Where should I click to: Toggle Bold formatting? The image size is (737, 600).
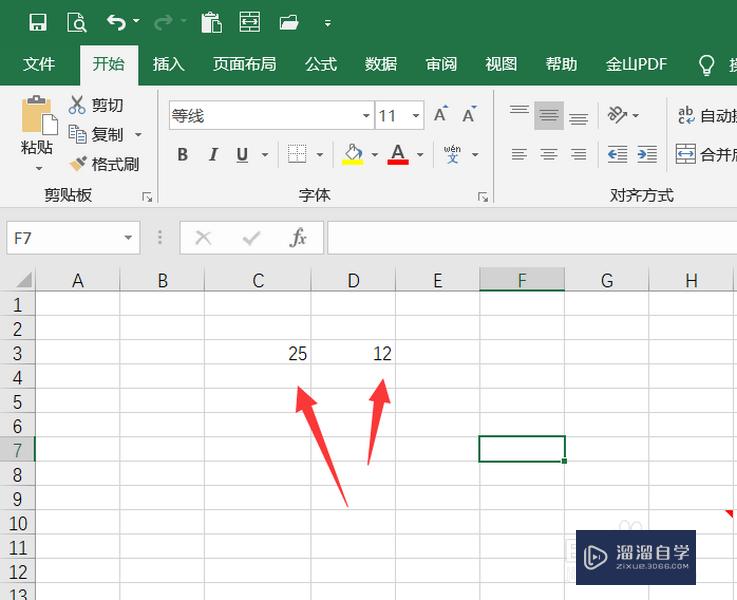coord(183,154)
